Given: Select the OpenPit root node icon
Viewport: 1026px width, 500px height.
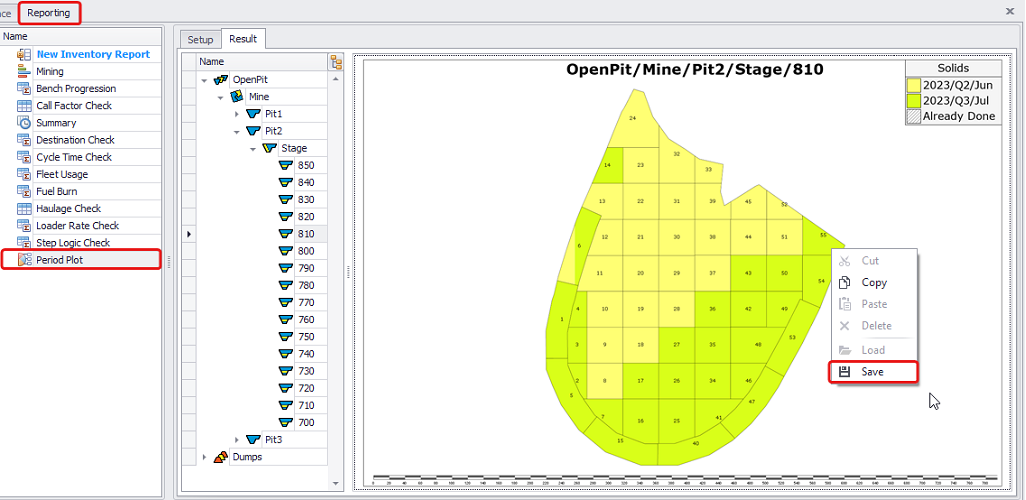Looking at the screenshot, I should [x=221, y=80].
